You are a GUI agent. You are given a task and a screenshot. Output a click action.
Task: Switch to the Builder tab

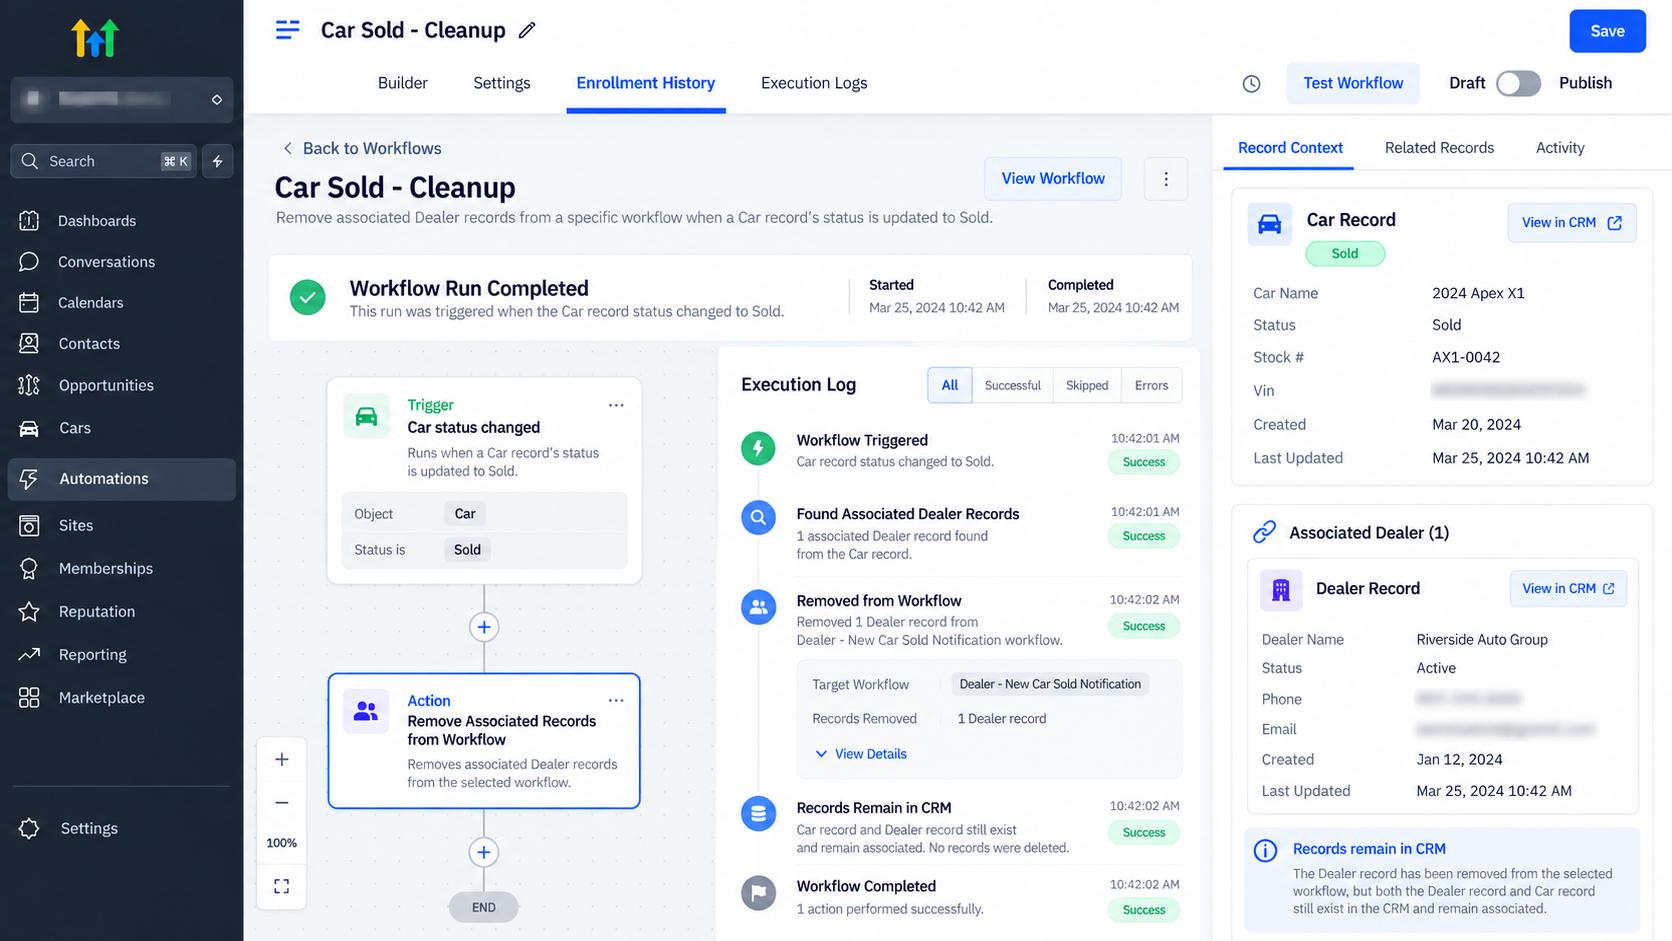tap(403, 83)
